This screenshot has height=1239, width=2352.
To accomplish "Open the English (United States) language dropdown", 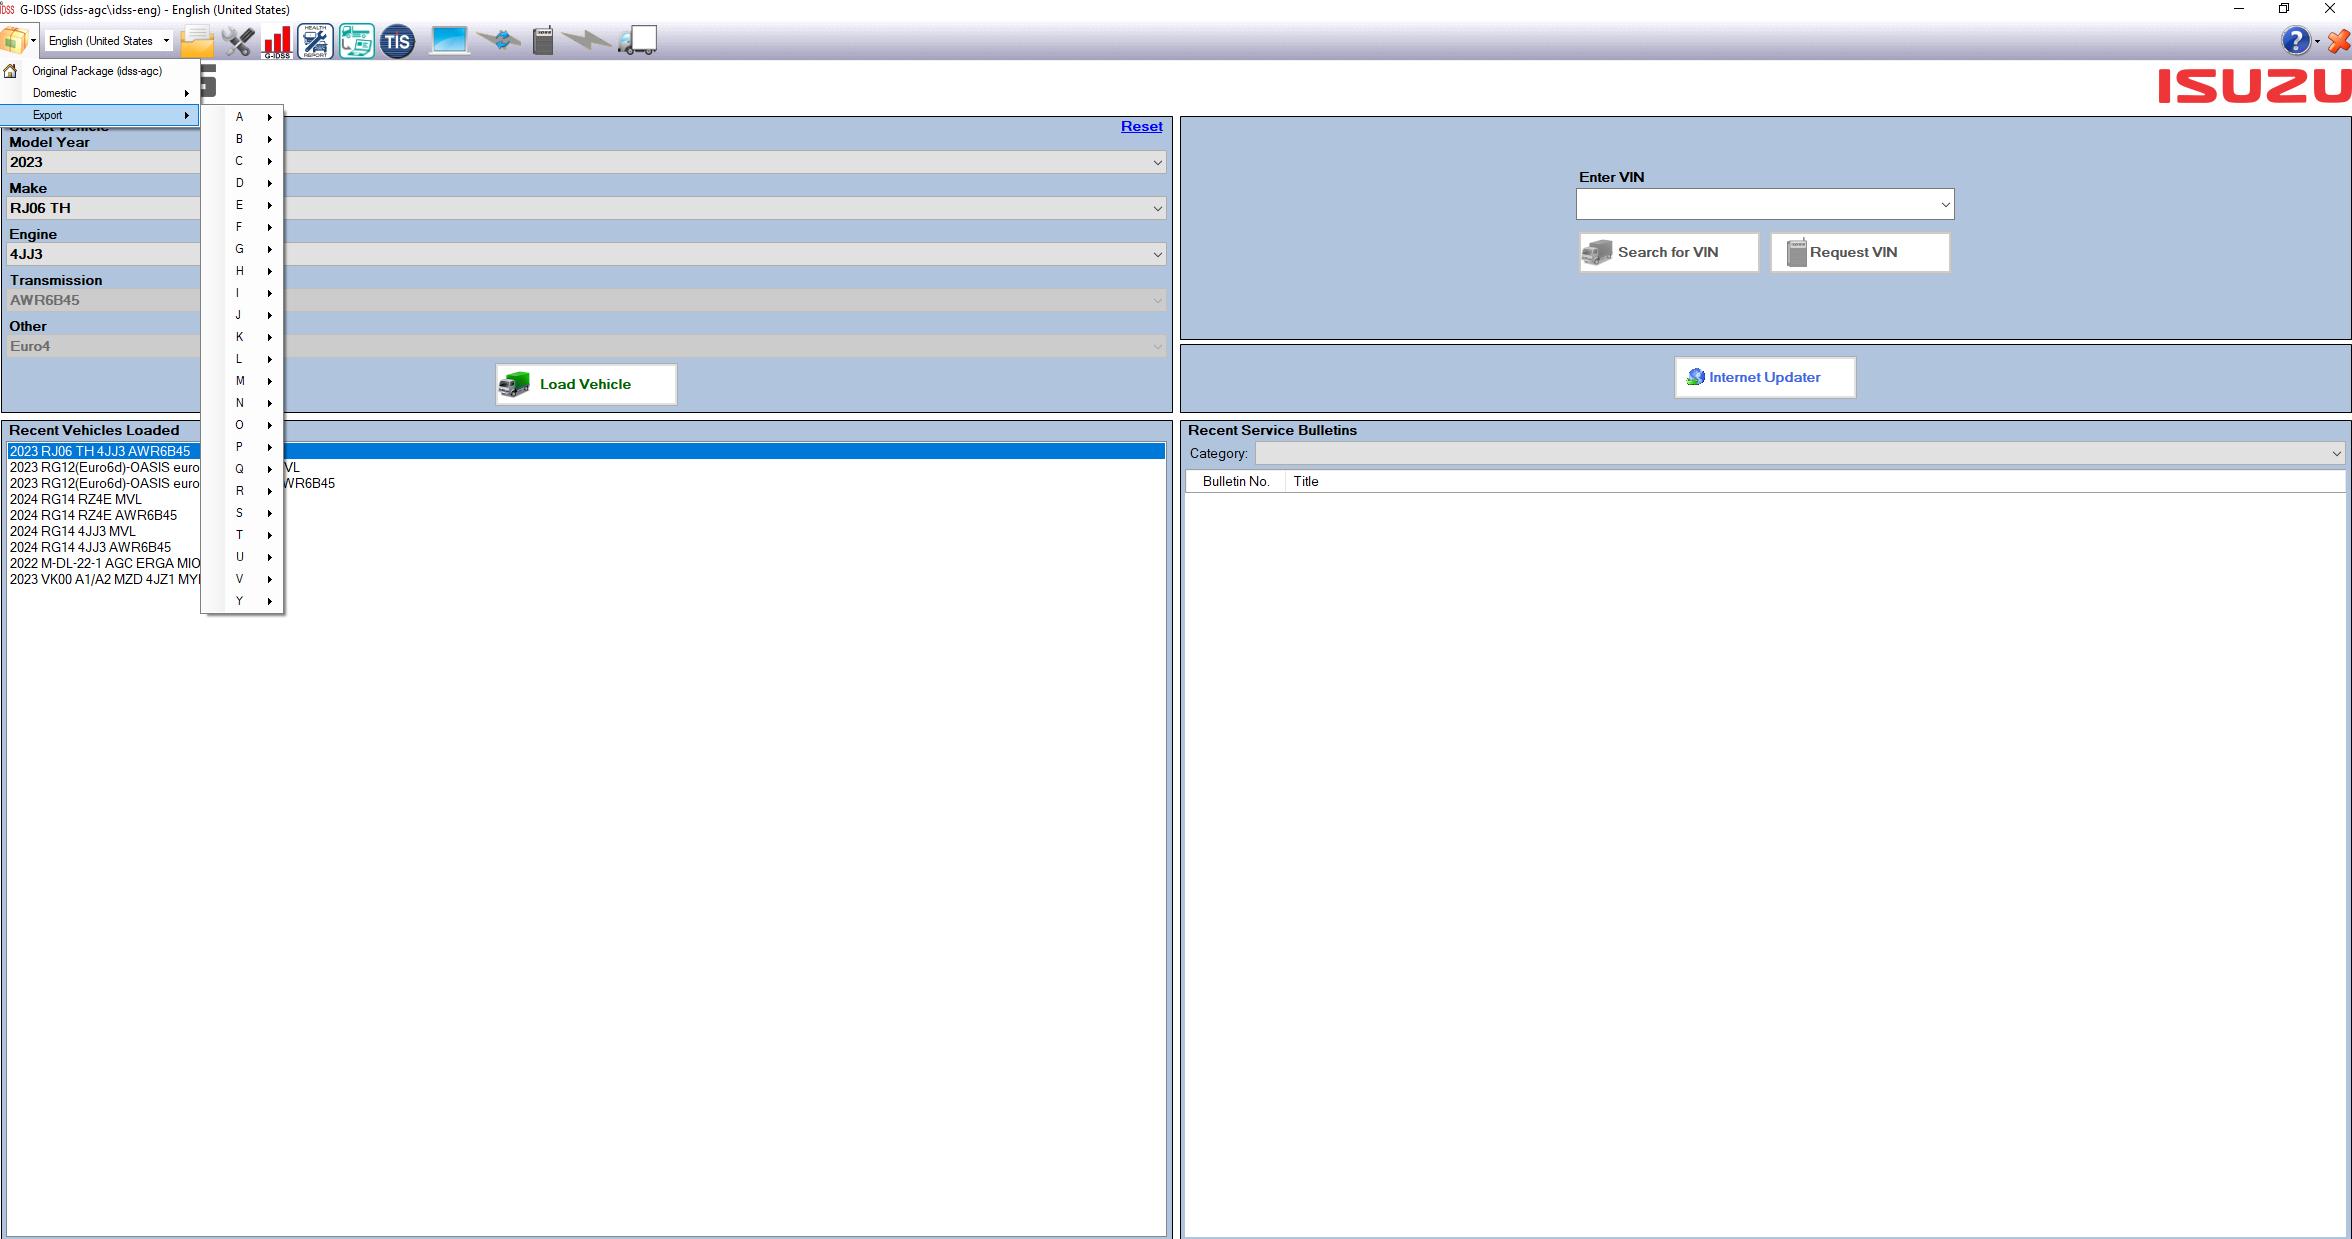I will [109, 41].
